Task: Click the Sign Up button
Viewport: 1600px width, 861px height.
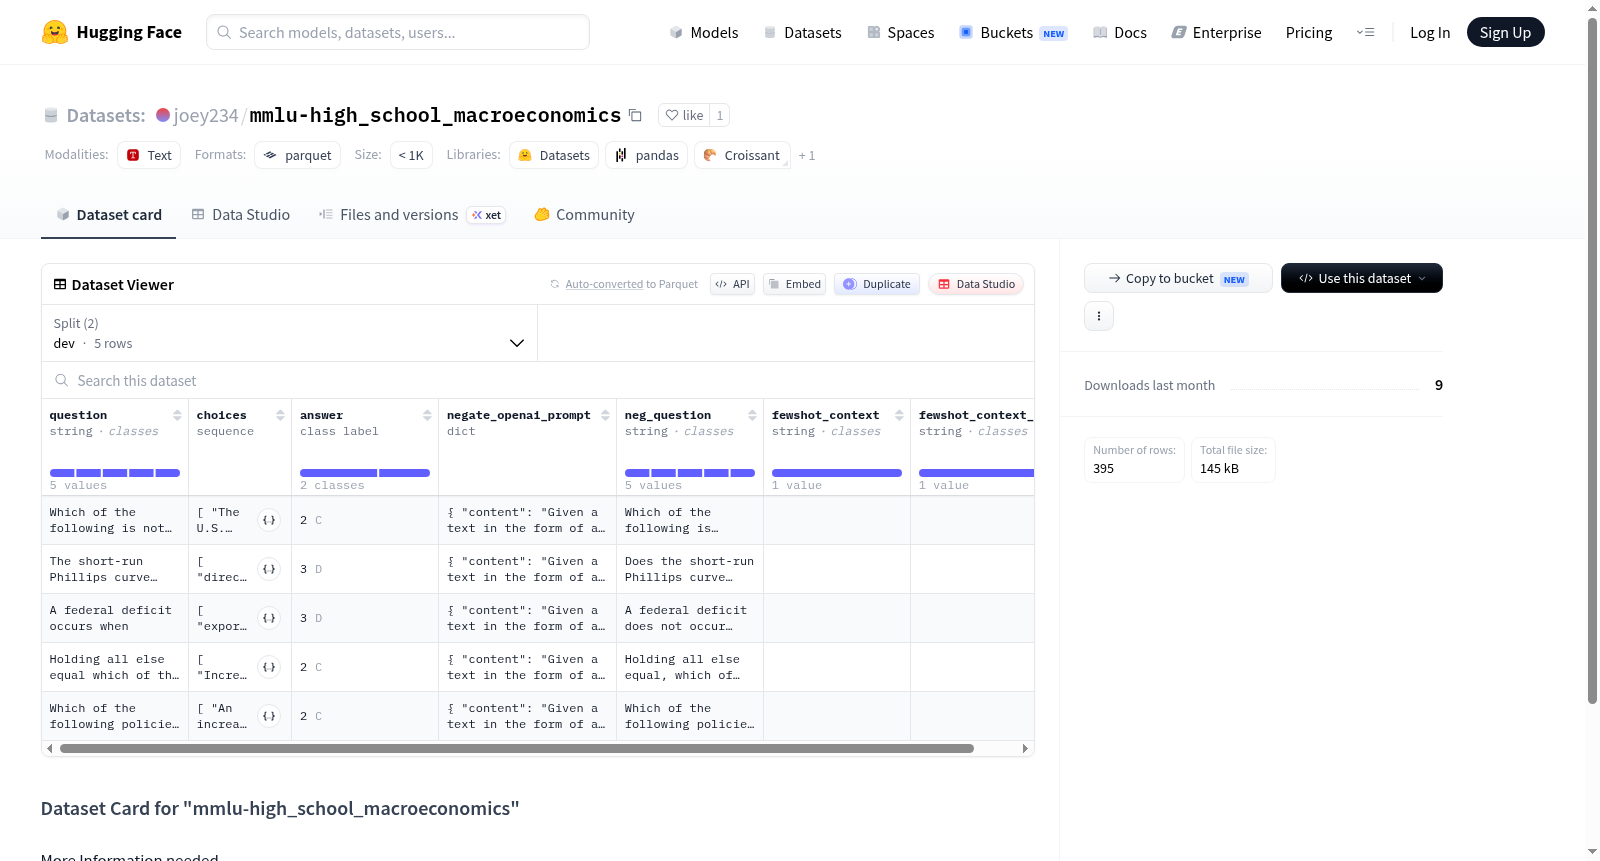Action: 1505,32
